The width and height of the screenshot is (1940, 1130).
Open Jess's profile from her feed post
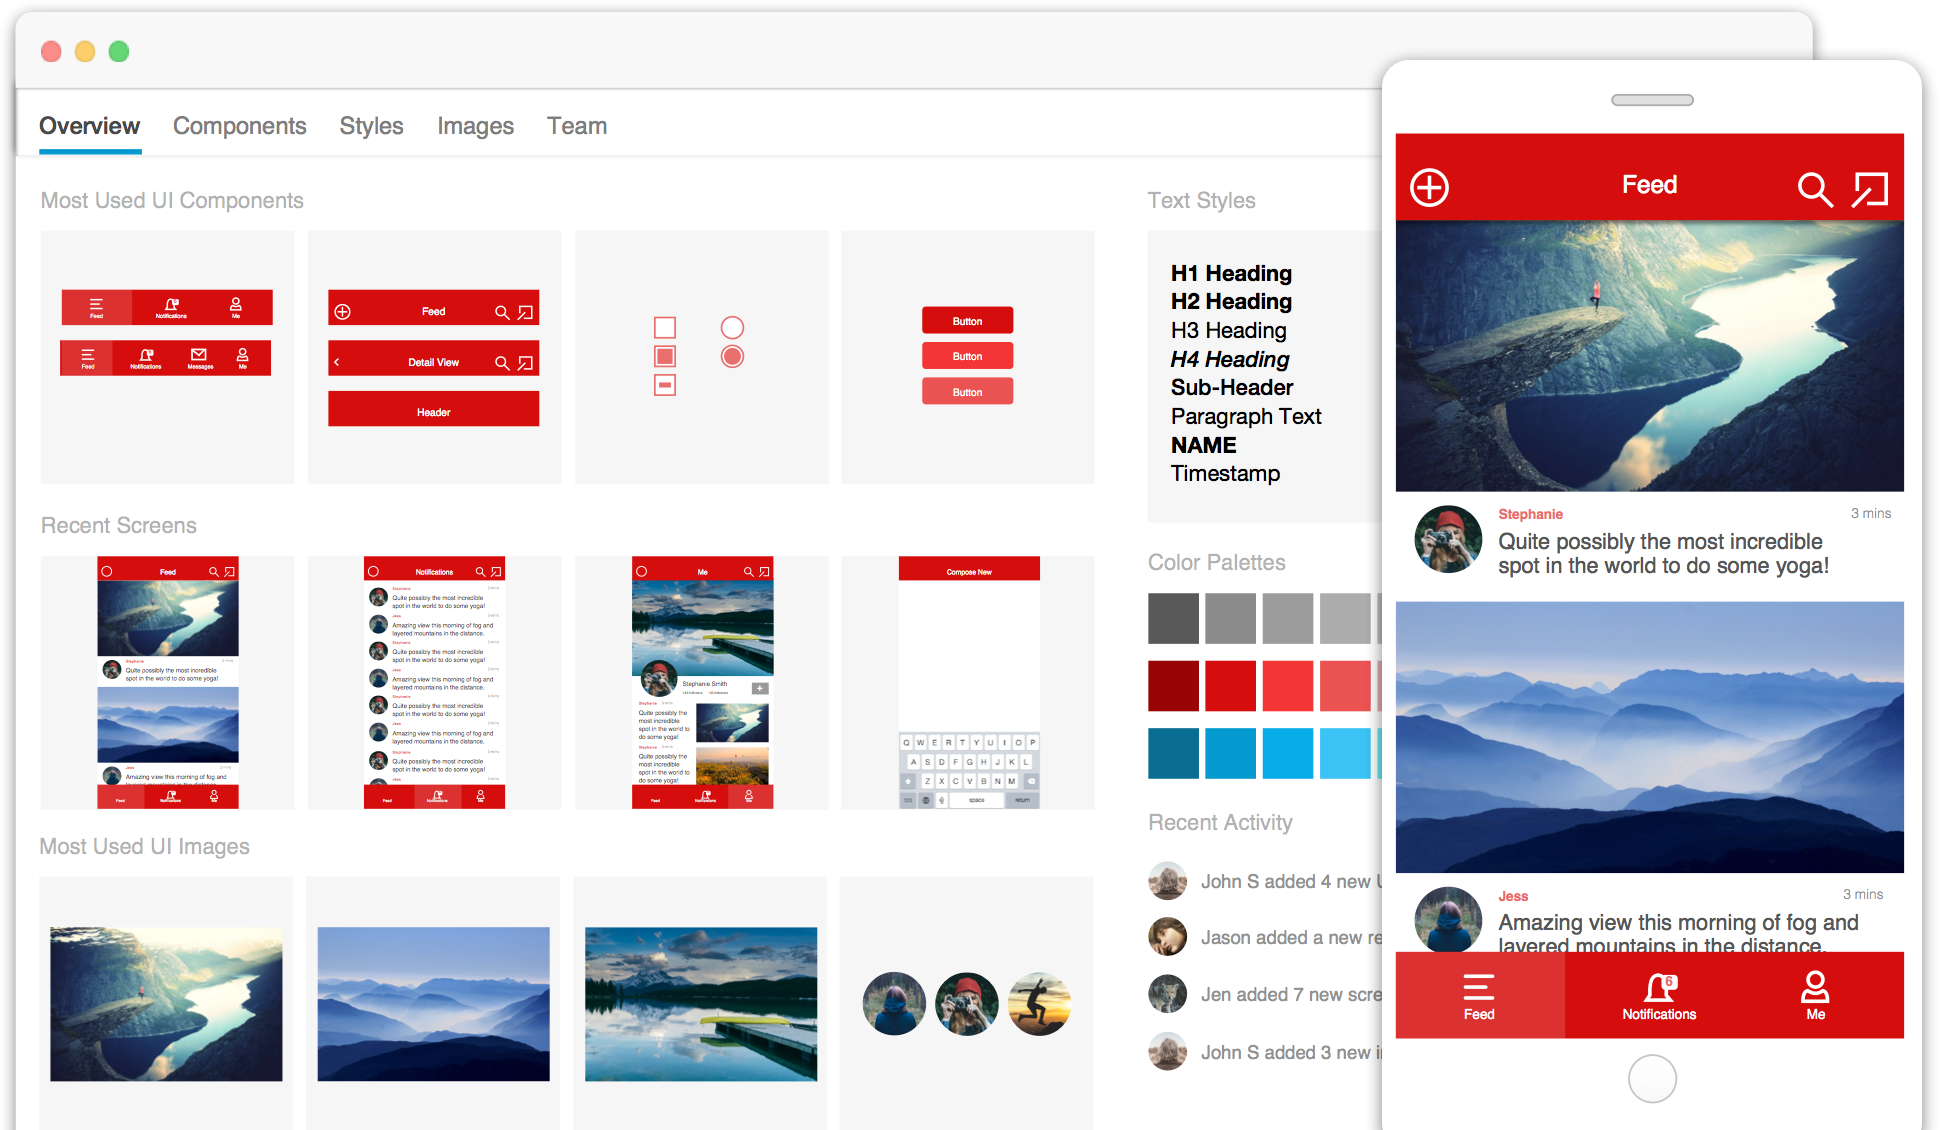point(1447,919)
